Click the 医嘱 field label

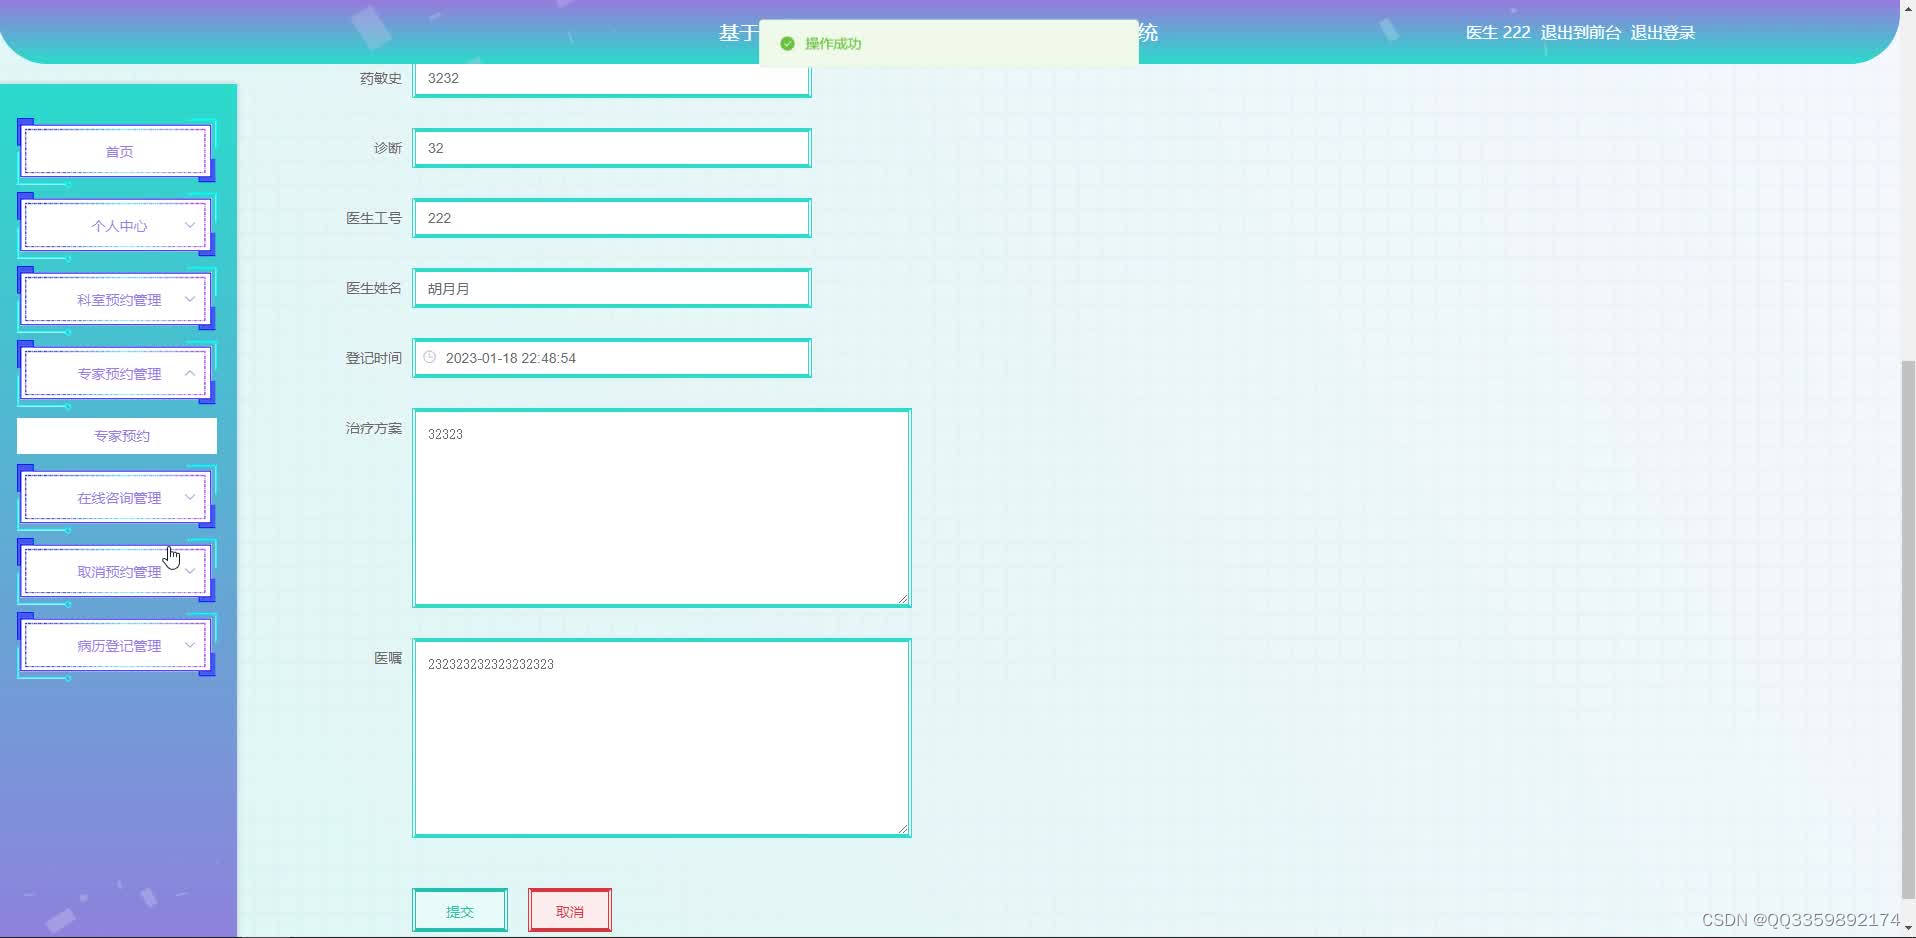tap(387, 658)
